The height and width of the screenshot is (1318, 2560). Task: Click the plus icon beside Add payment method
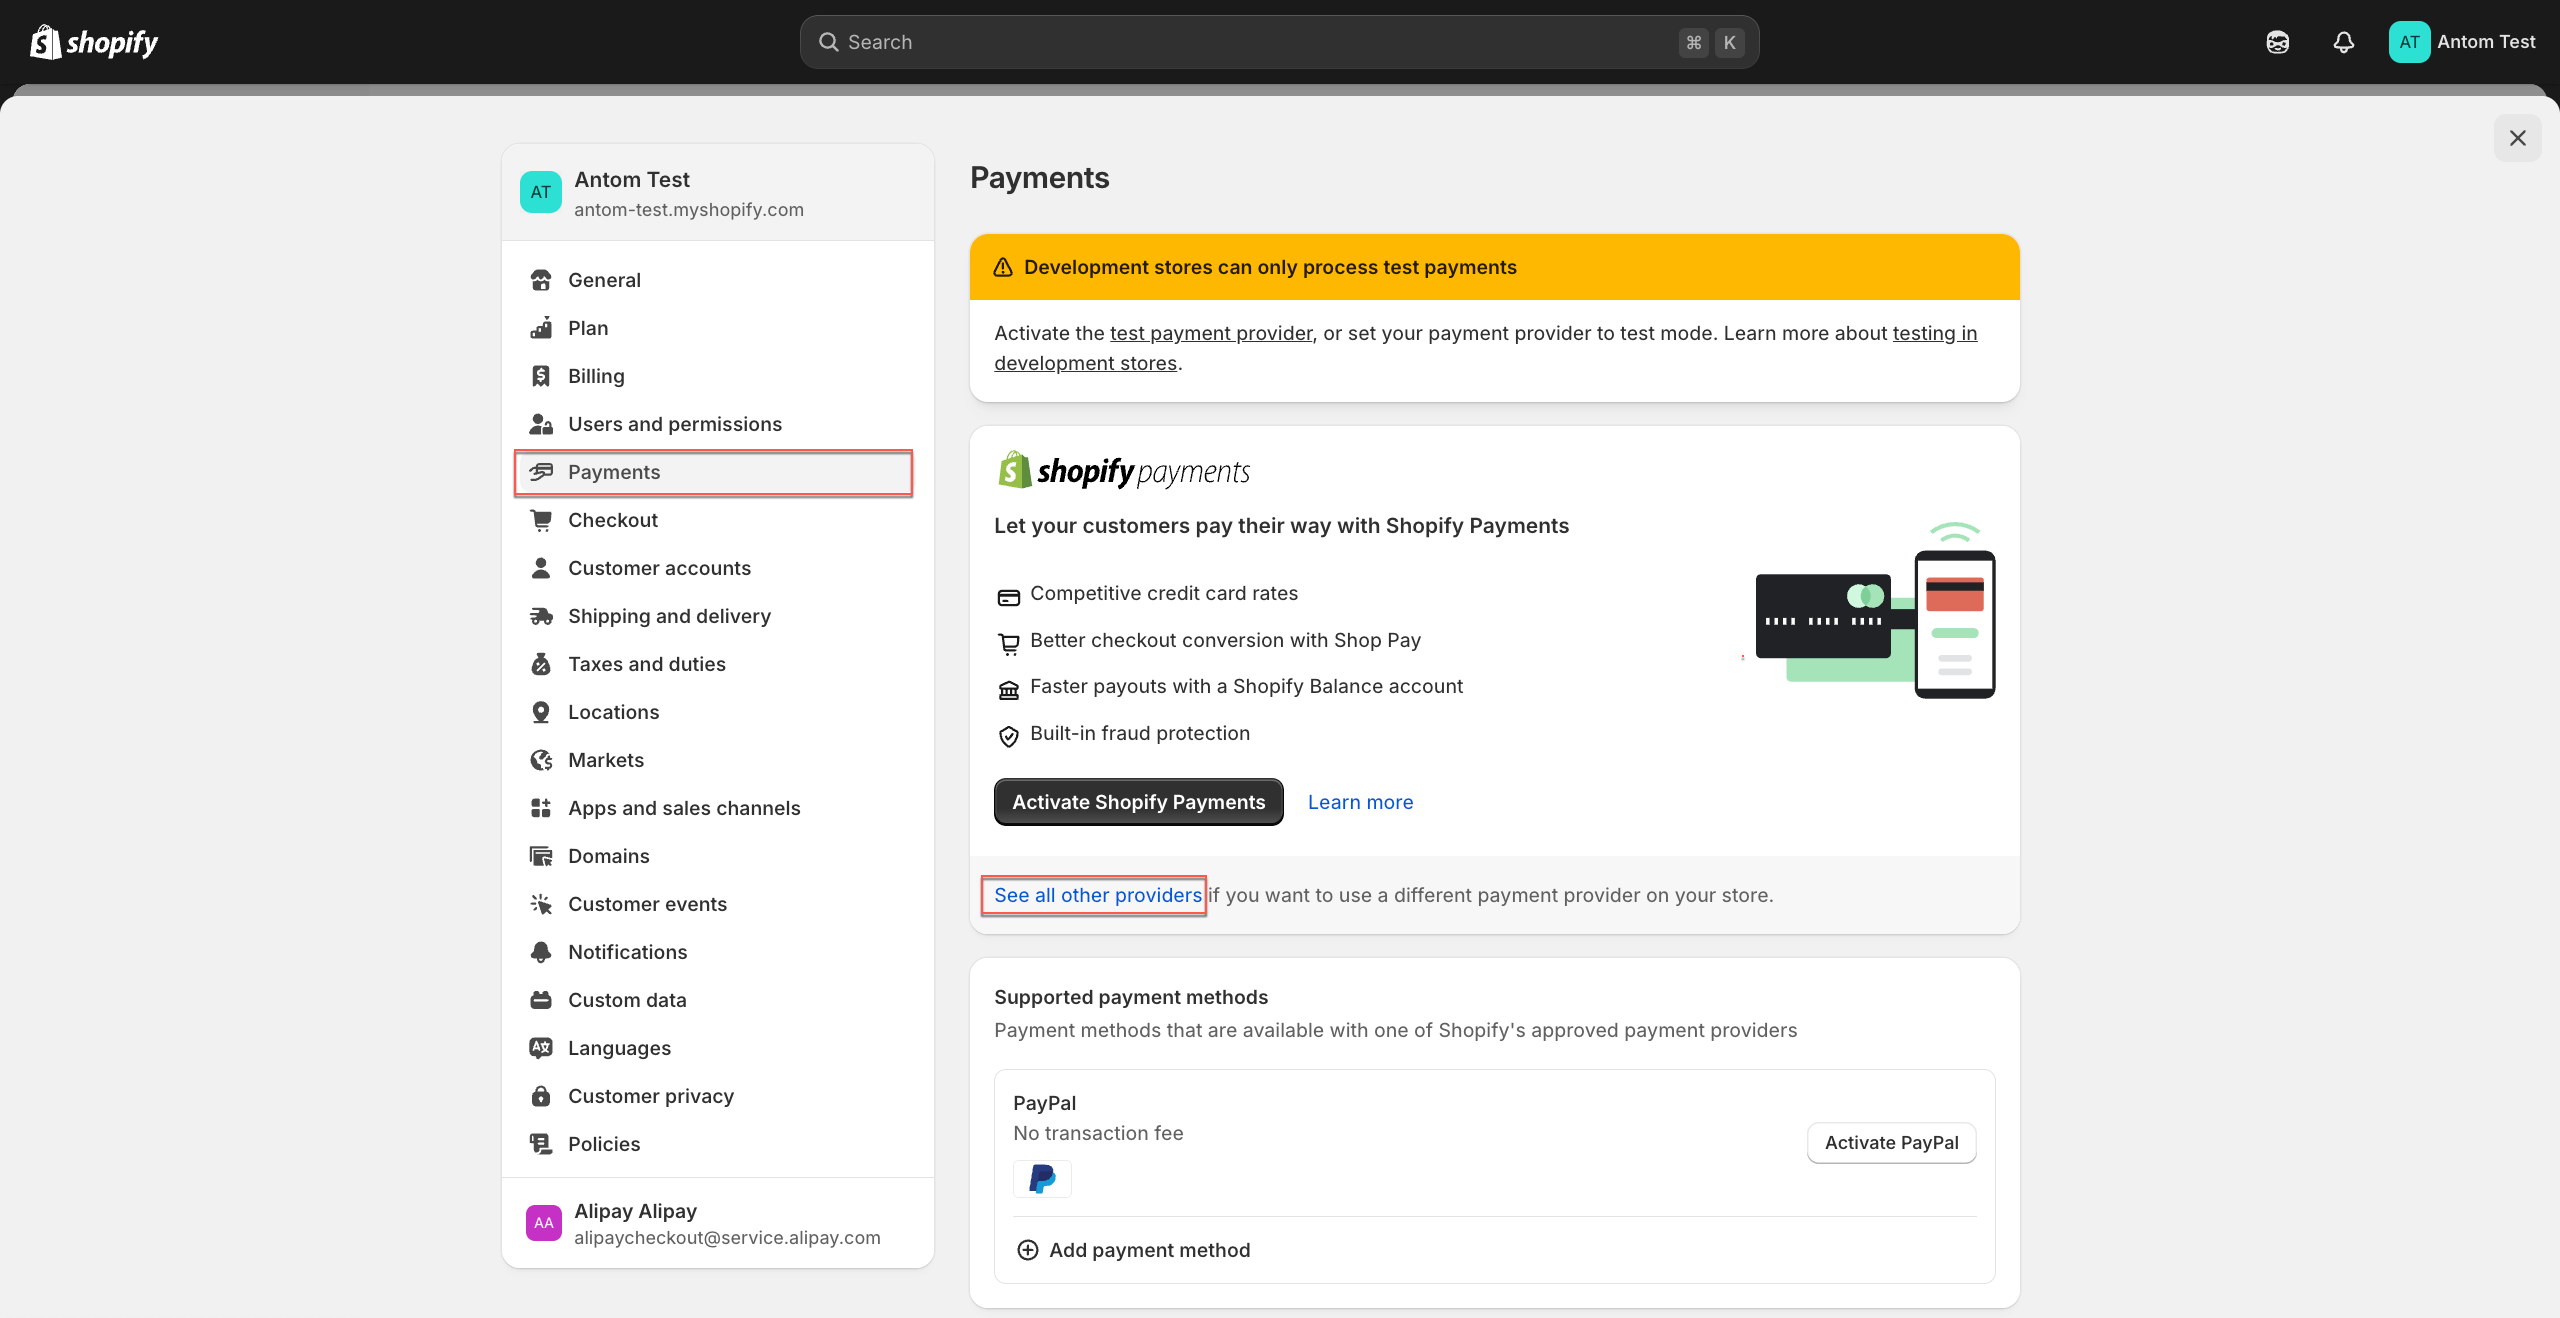tap(1027, 1250)
